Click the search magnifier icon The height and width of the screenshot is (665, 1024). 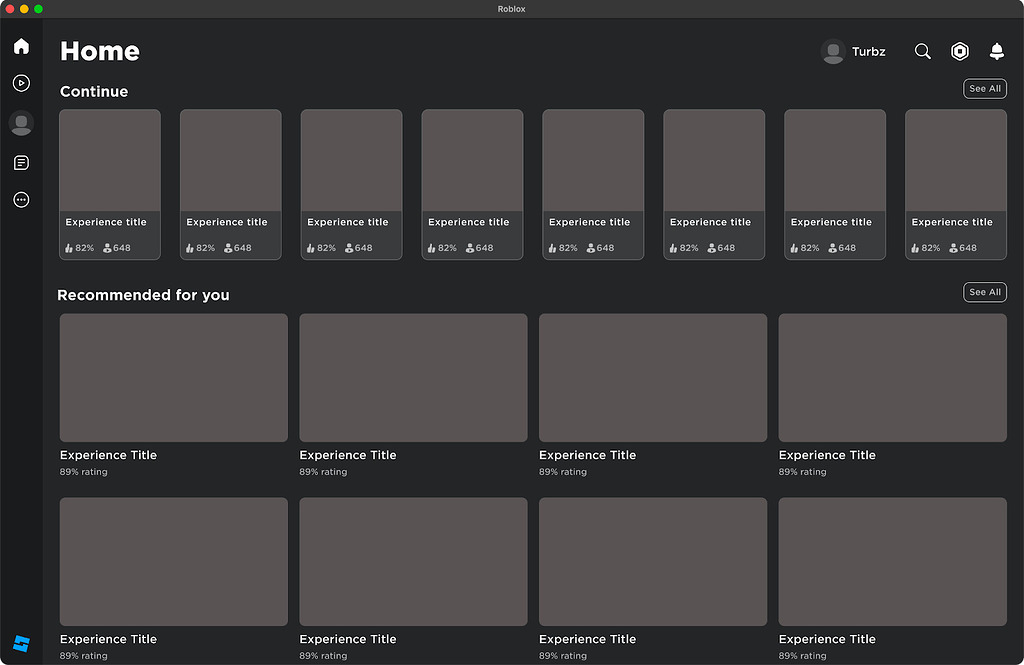tap(922, 51)
